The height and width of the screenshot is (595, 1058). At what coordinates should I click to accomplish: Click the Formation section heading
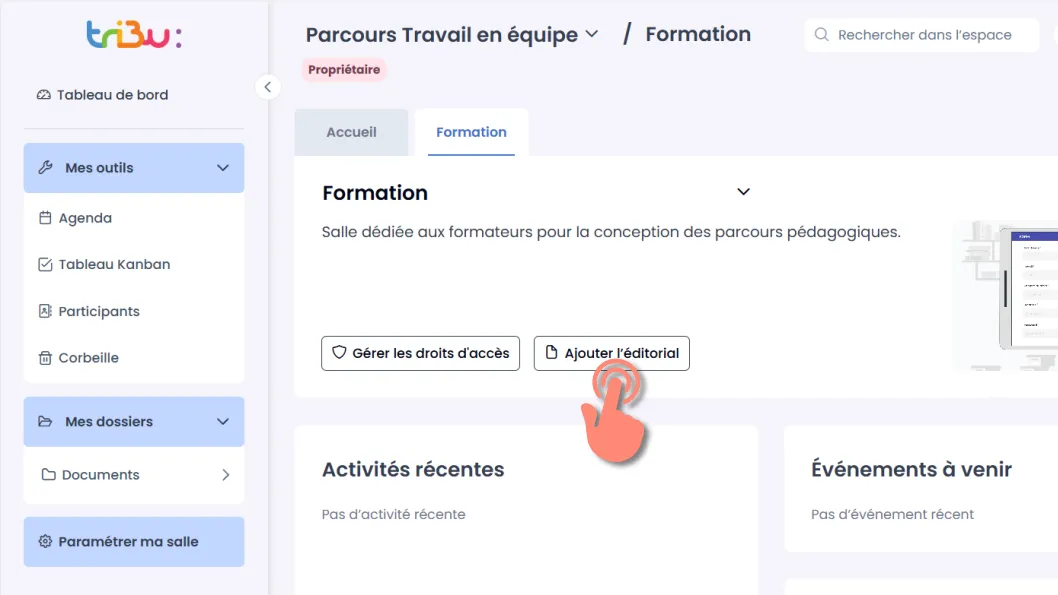pyautogui.click(x=375, y=193)
